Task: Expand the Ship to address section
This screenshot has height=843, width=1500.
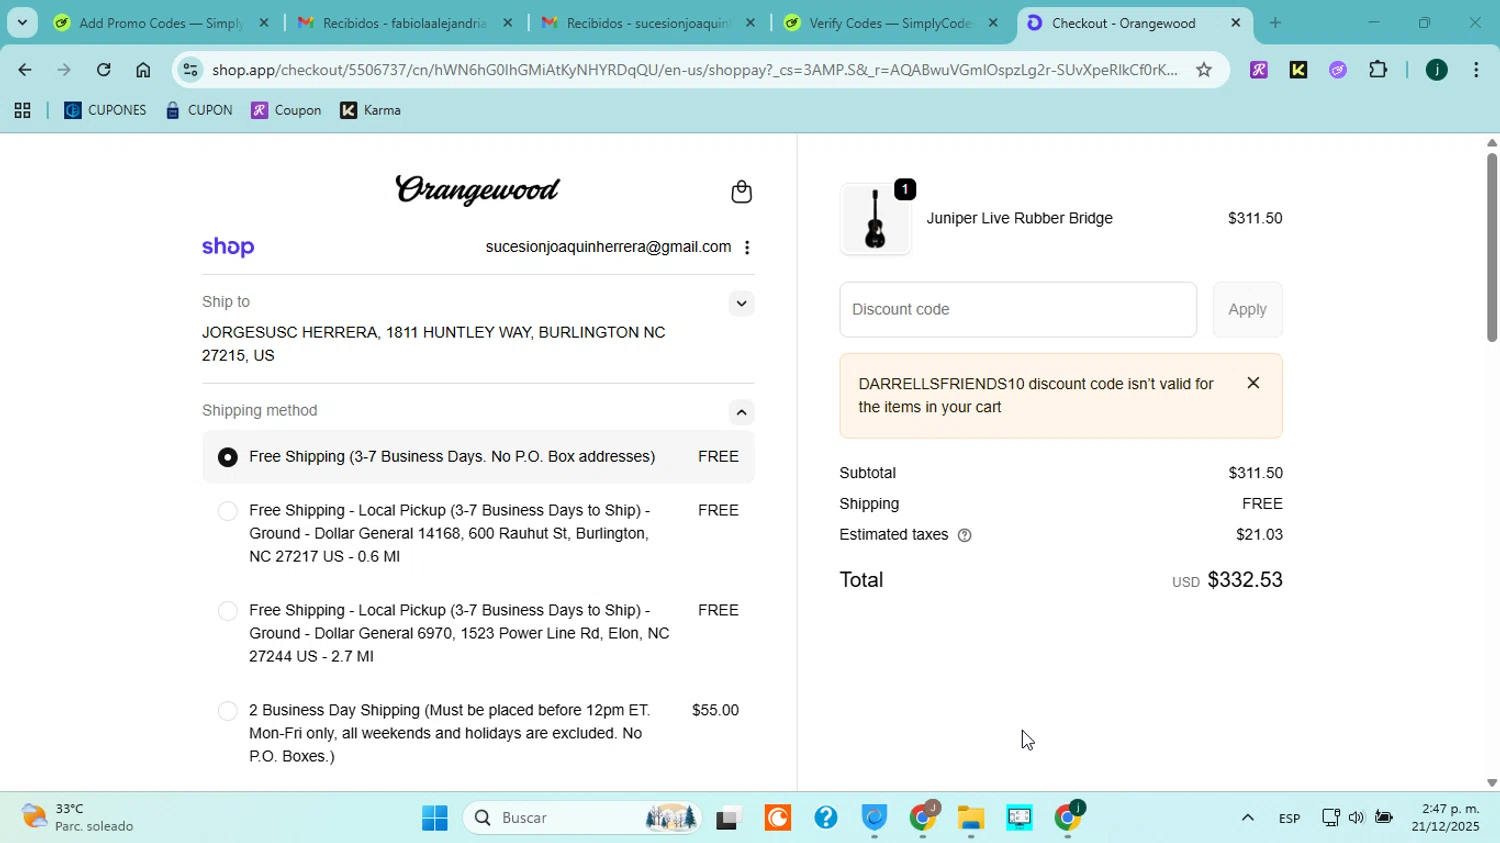Action: [x=741, y=303]
